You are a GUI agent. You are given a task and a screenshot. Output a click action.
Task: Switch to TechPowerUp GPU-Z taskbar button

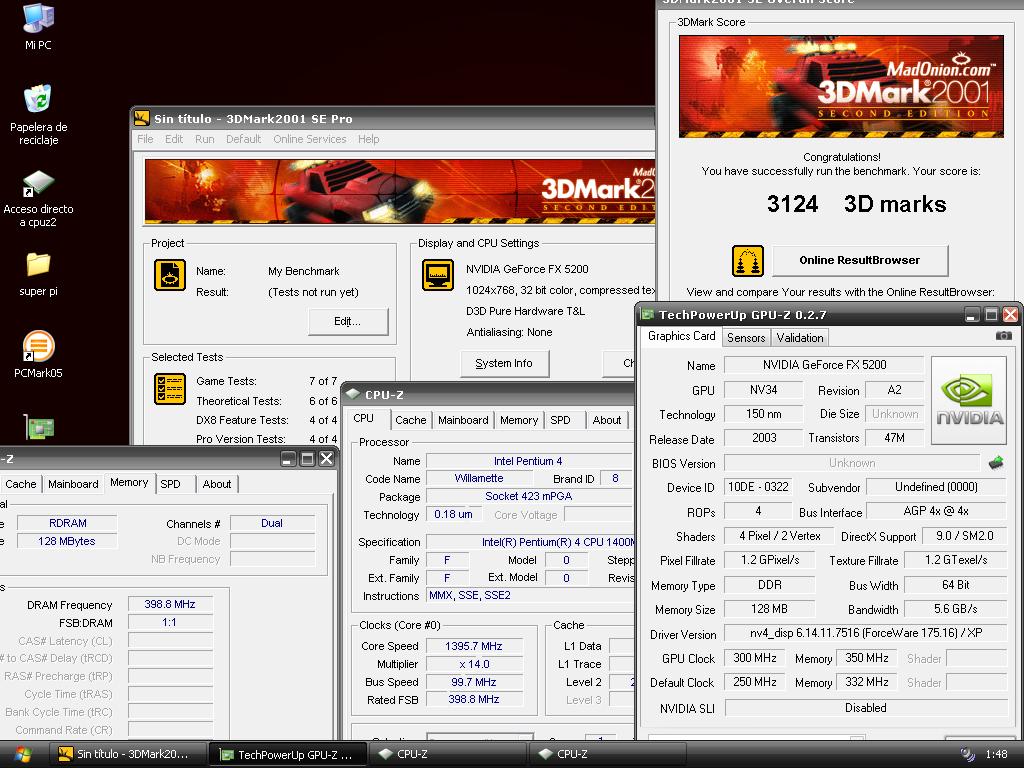[x=289, y=754]
